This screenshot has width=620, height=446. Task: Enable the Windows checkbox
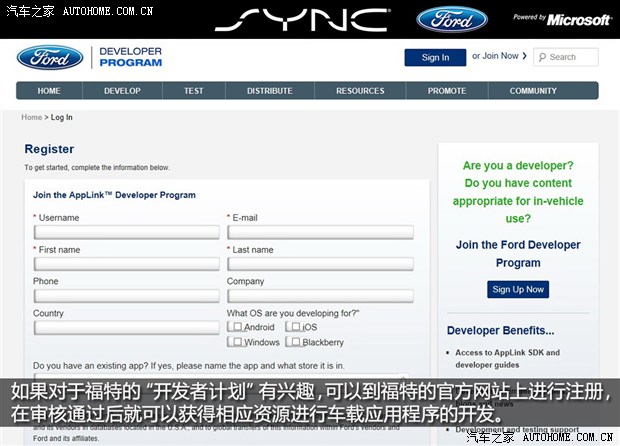tap(235, 342)
